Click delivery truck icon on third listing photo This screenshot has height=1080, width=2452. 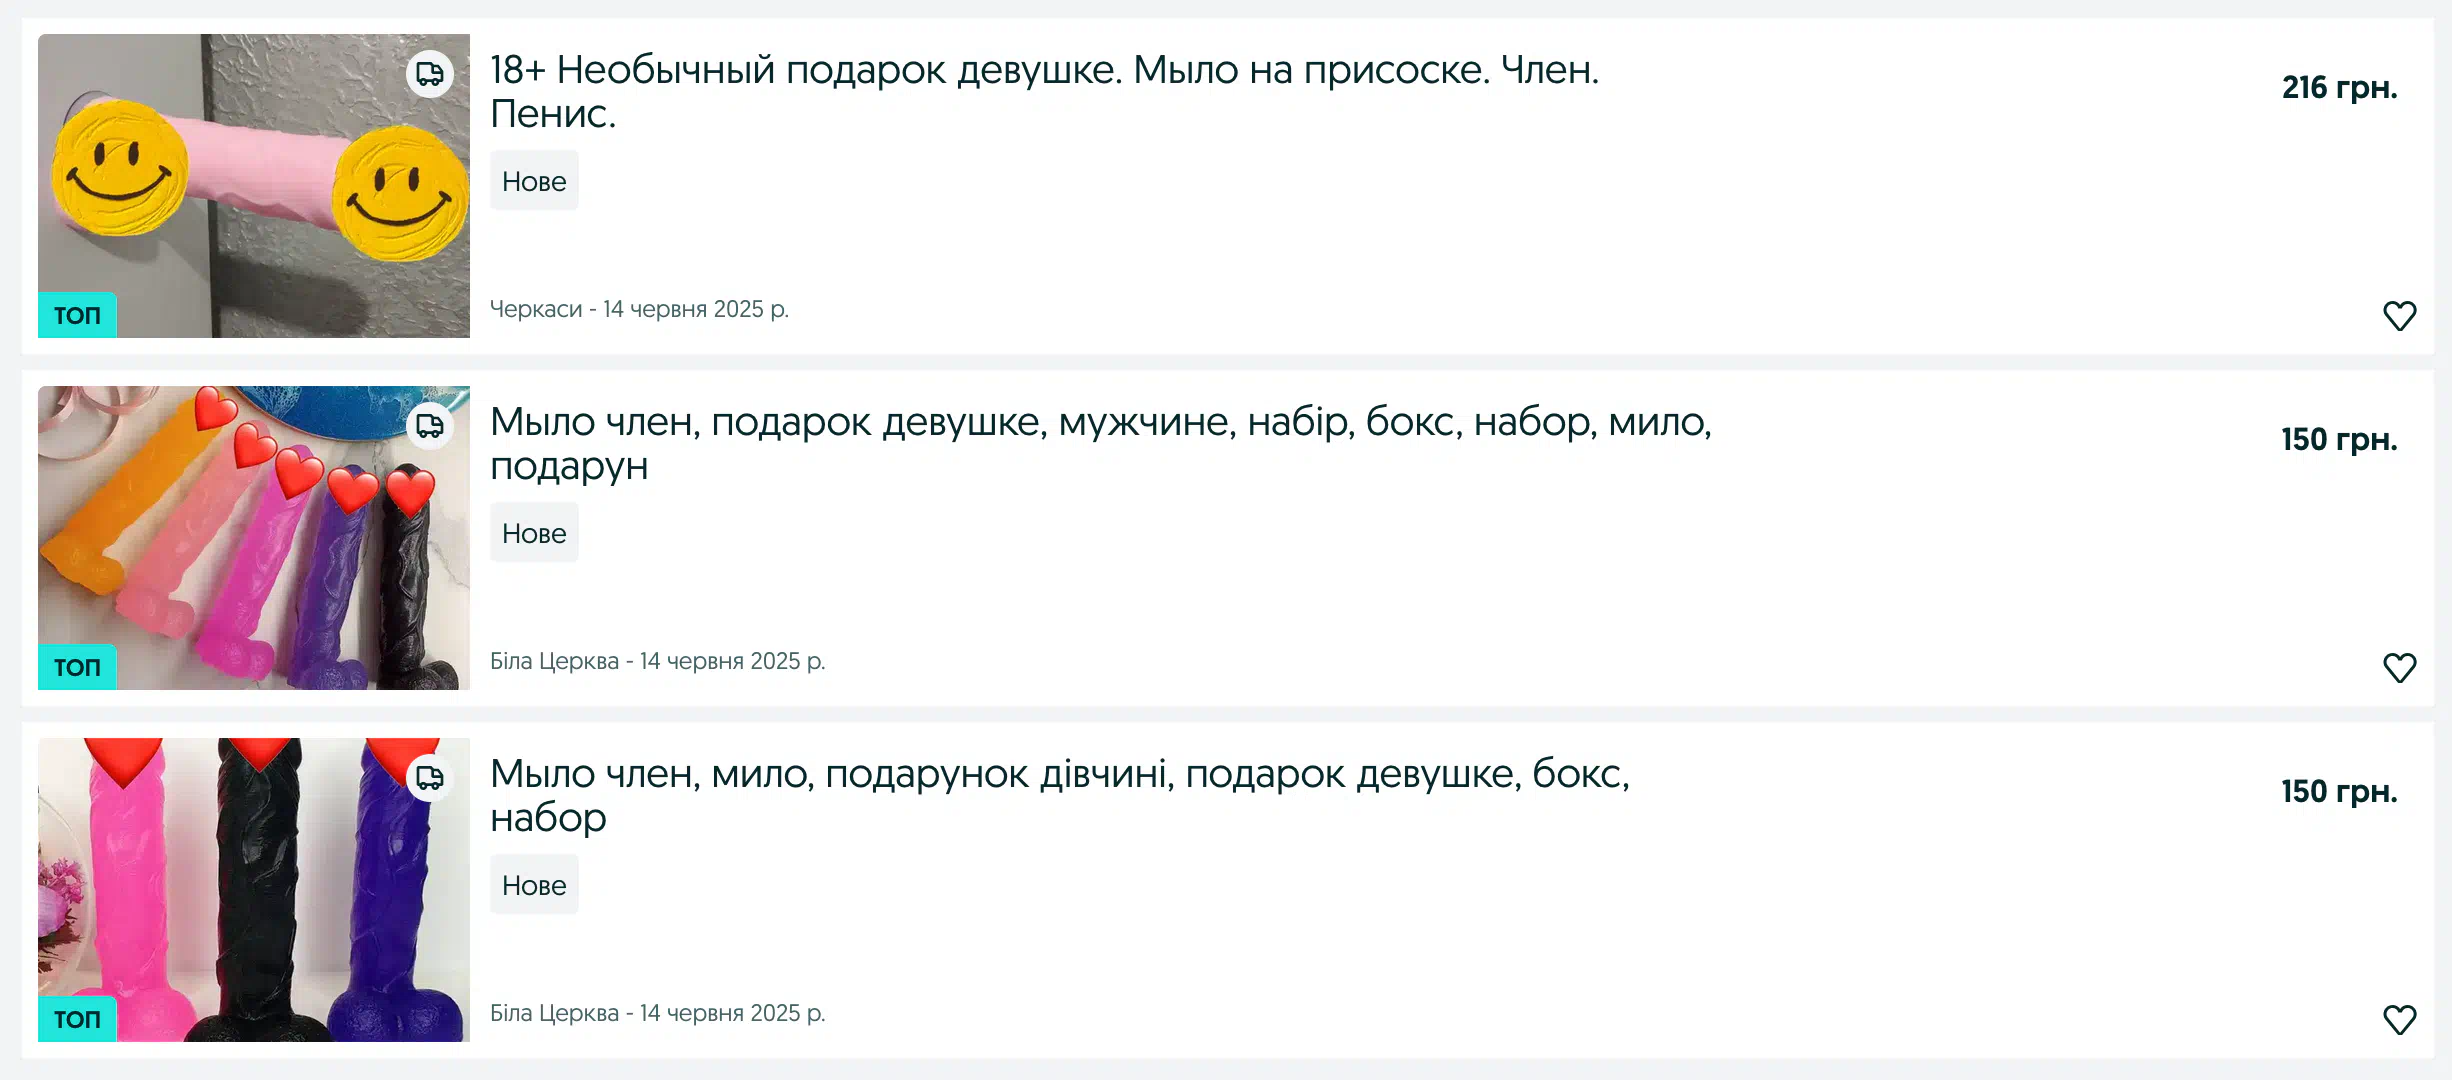click(x=430, y=778)
